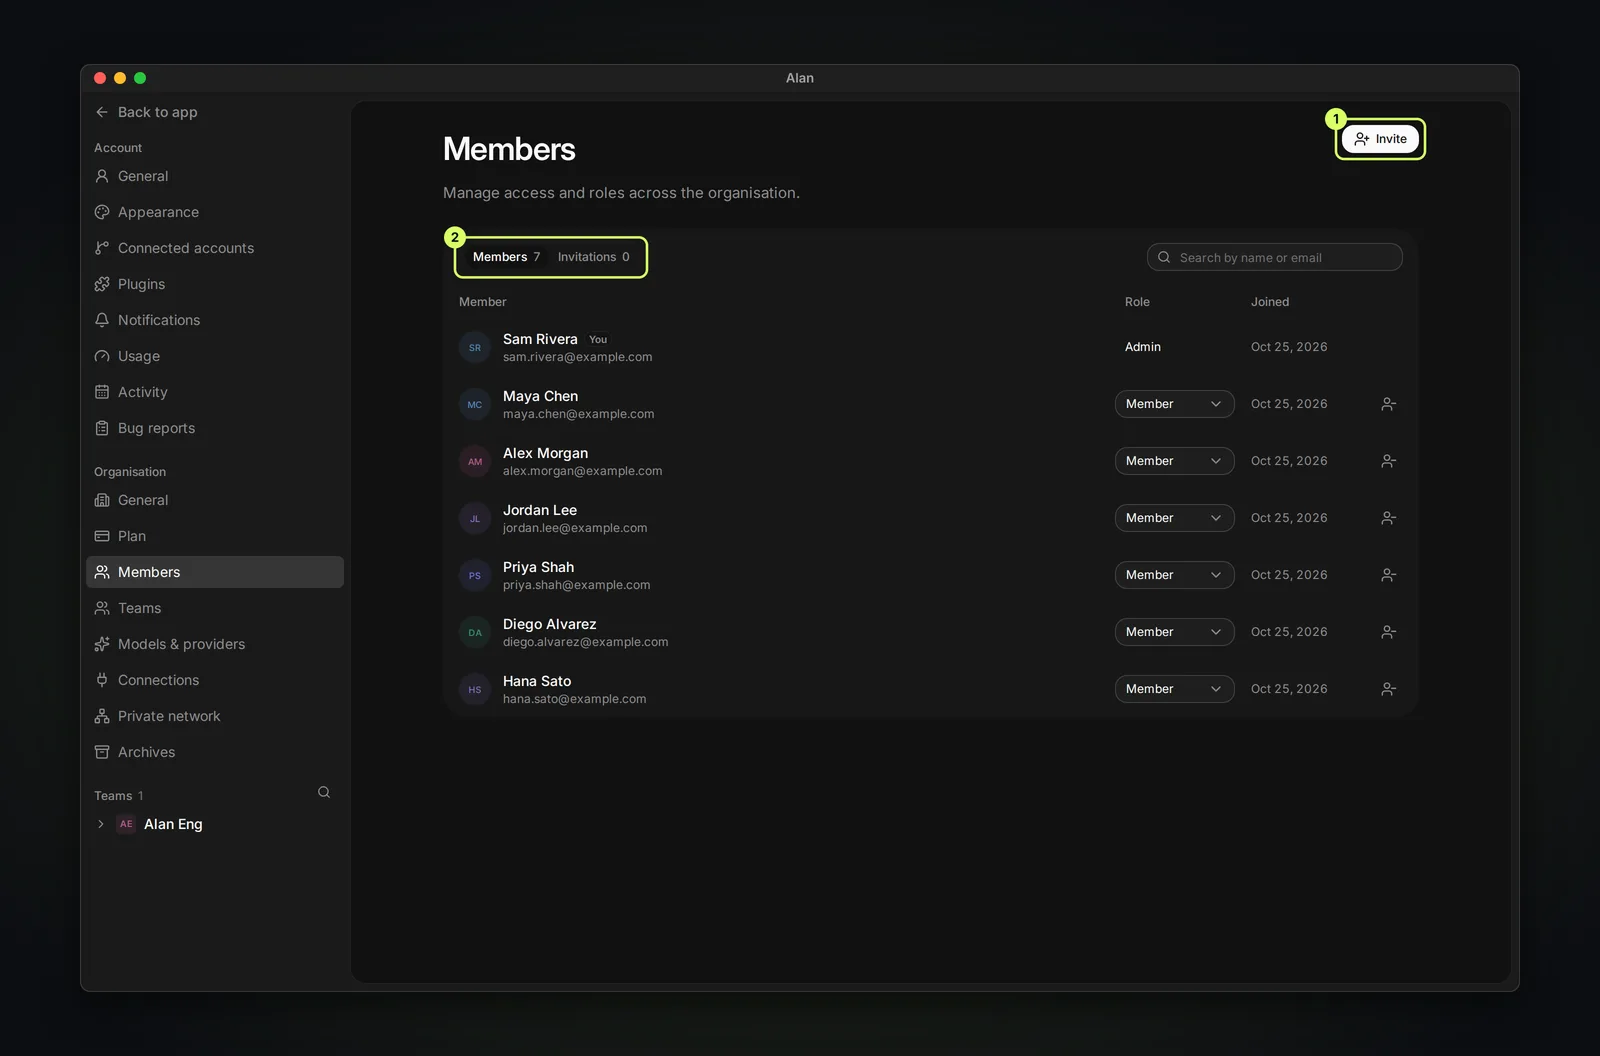1600x1056 pixels.
Task: Click the Teams search magnifier icon
Action: pos(324,792)
